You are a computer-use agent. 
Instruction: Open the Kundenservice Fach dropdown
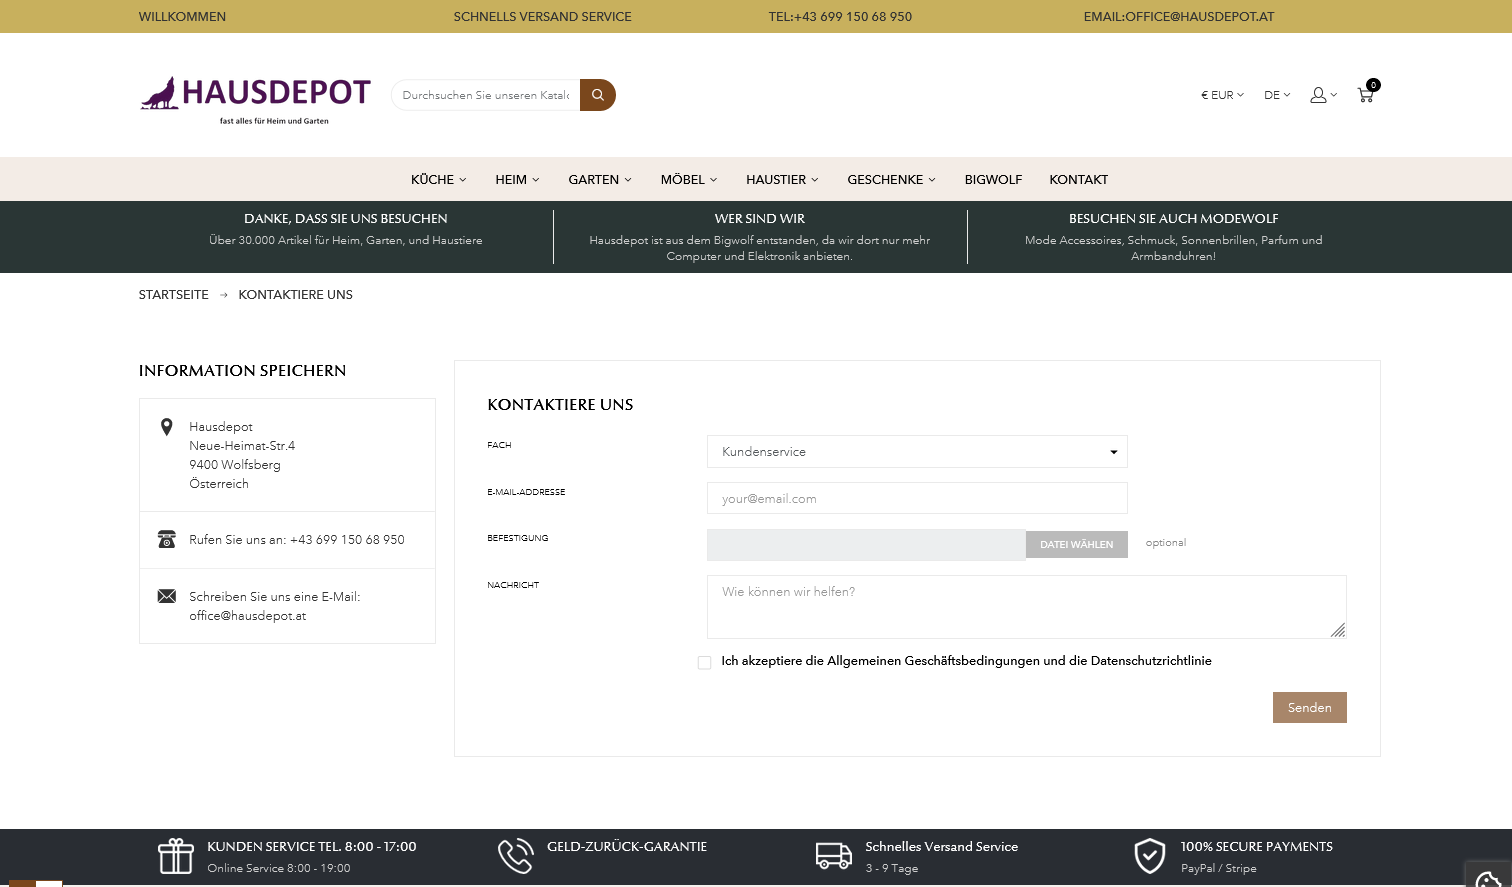916,451
